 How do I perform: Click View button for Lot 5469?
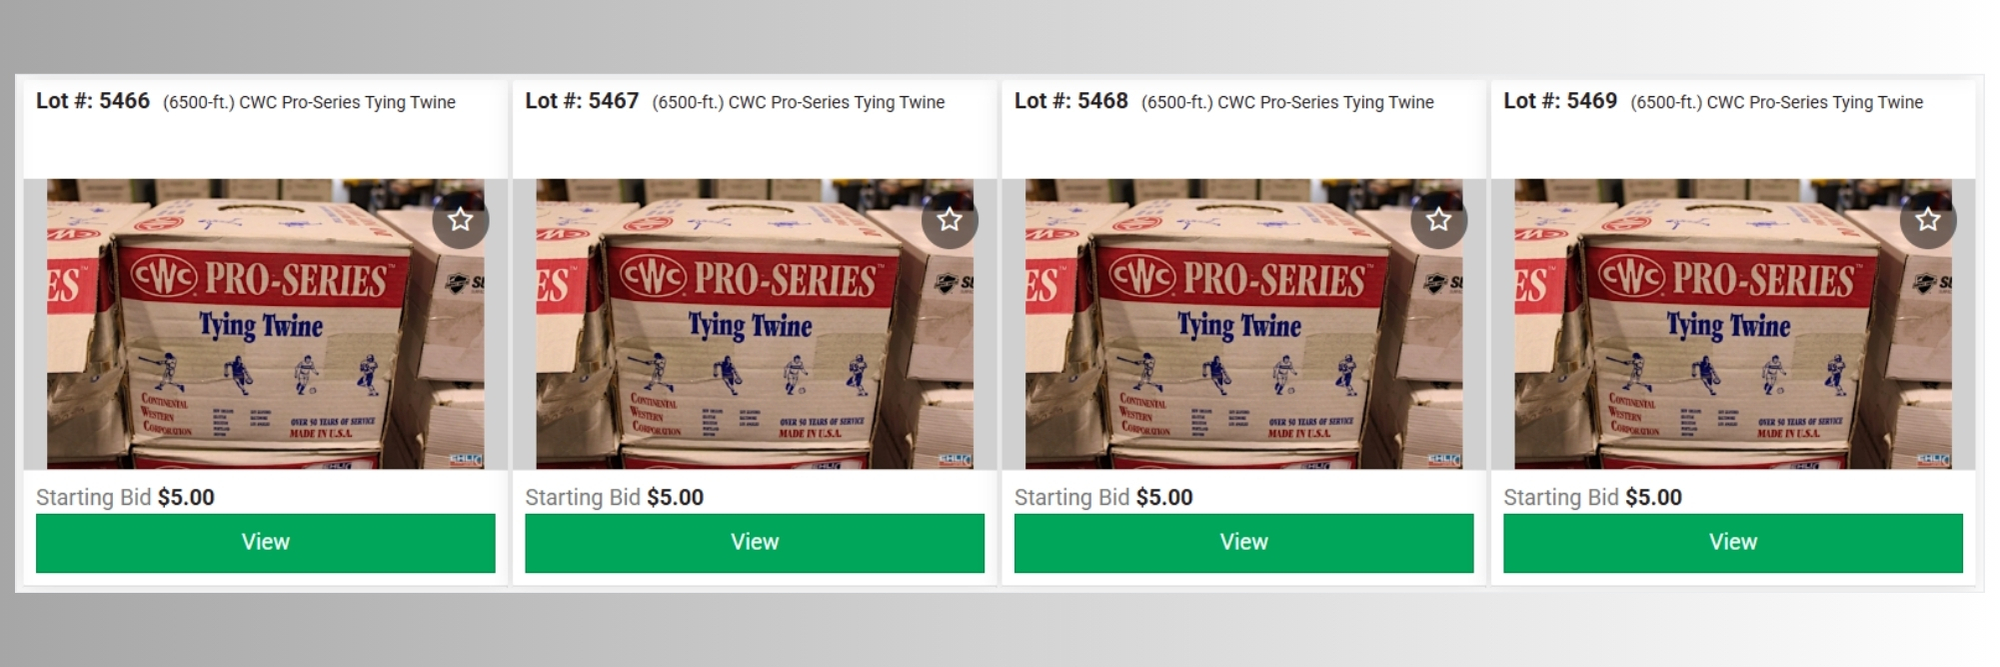pos(1732,543)
